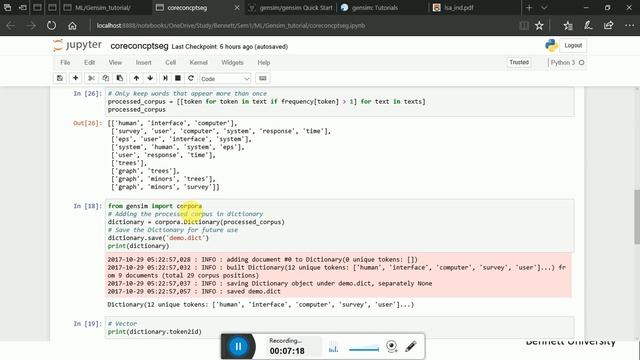Click the Python logo icon
Viewport: 640px width, 360px height.
[551, 45]
